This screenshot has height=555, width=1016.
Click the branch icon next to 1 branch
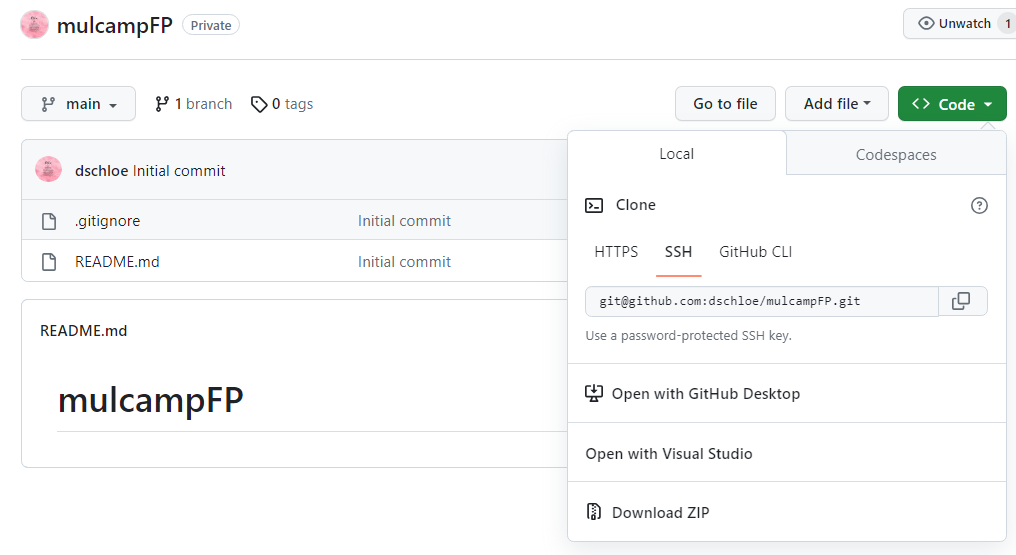click(162, 104)
